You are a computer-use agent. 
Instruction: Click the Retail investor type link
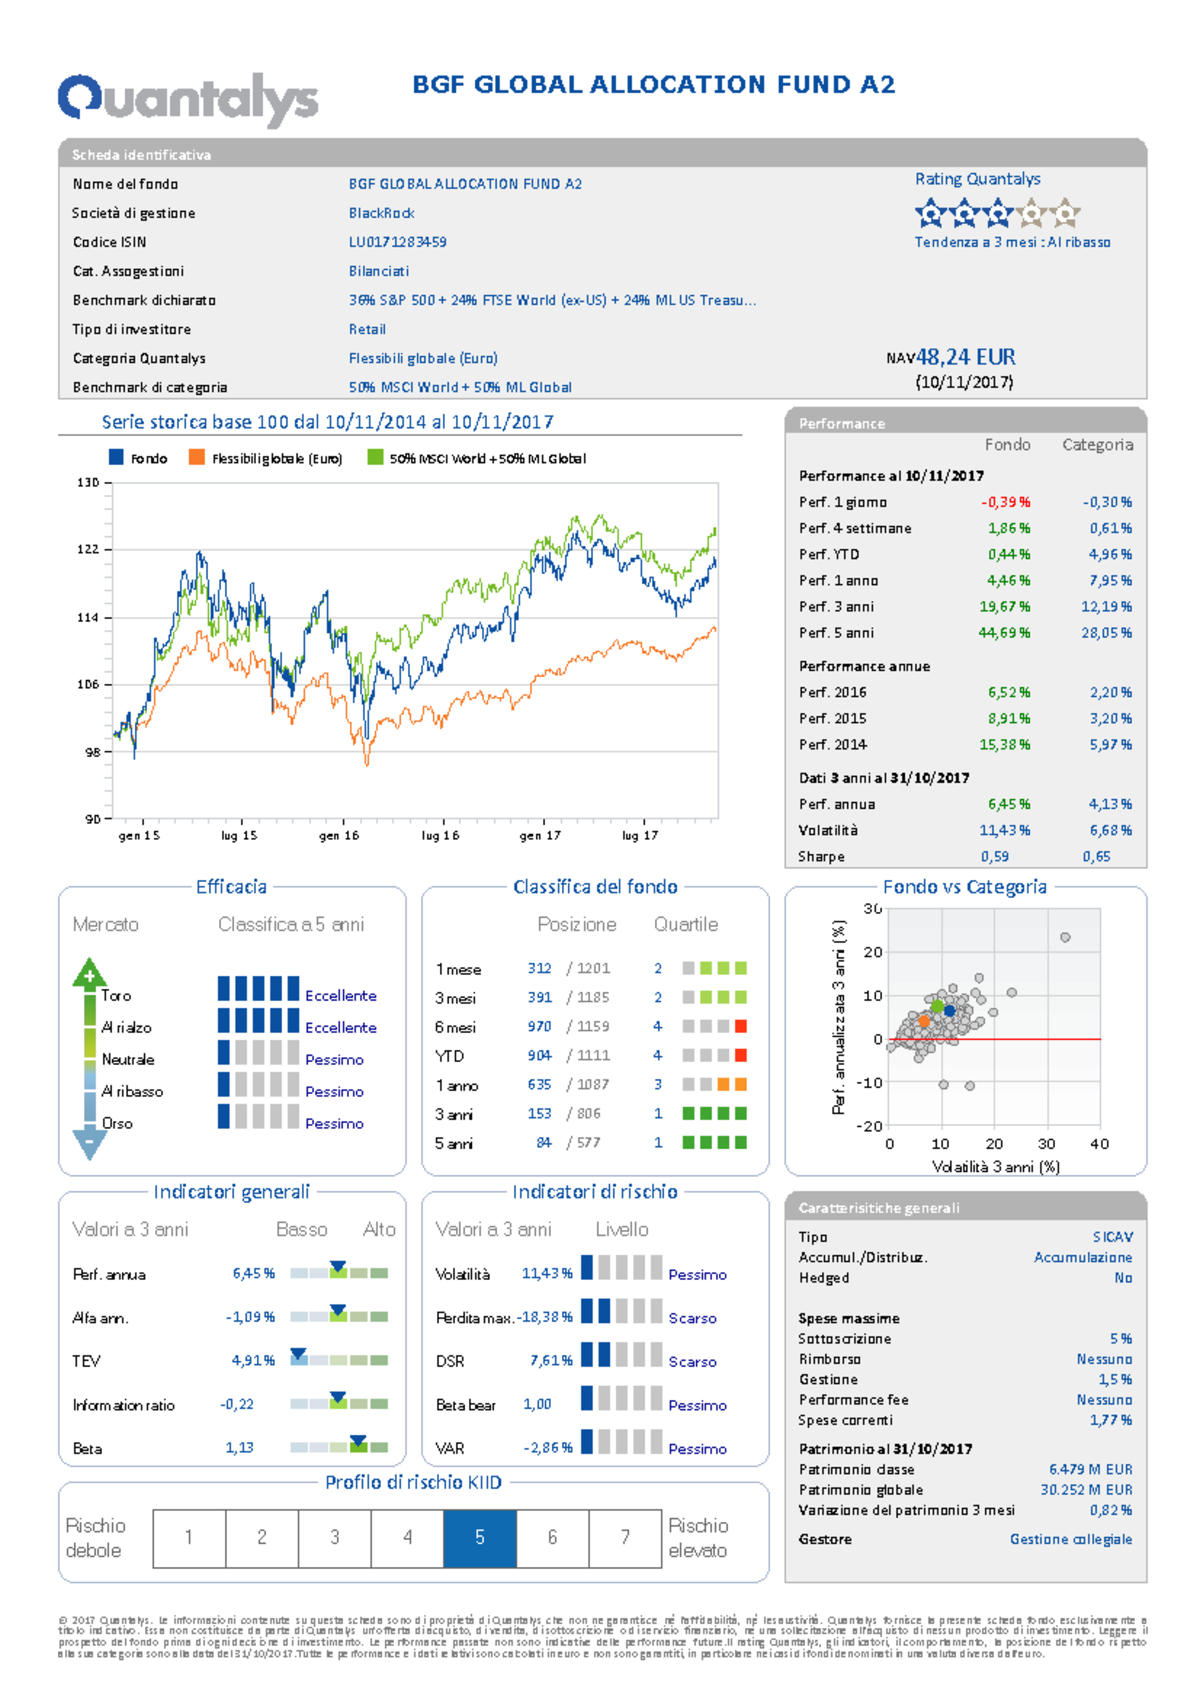click(367, 329)
